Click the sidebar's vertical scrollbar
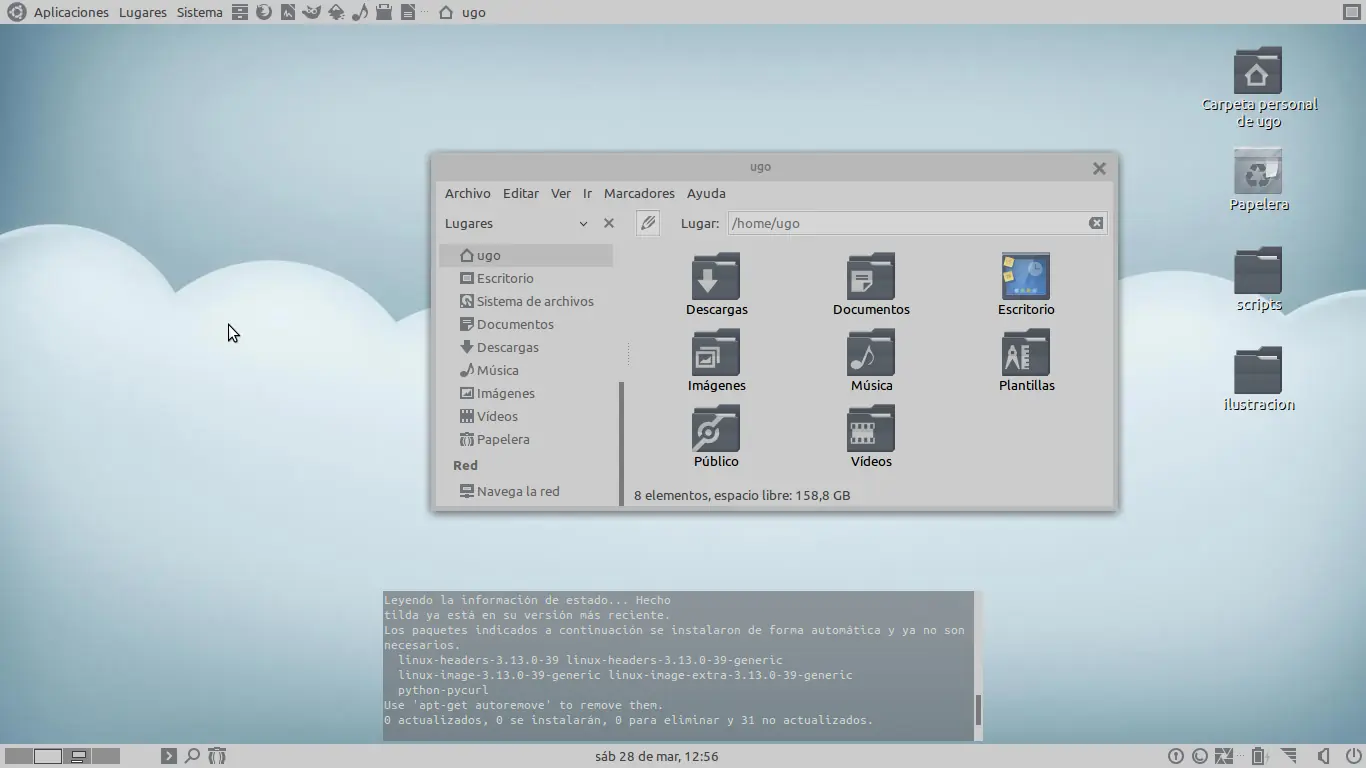Screen dimensions: 1366x768 pyautogui.click(x=621, y=443)
